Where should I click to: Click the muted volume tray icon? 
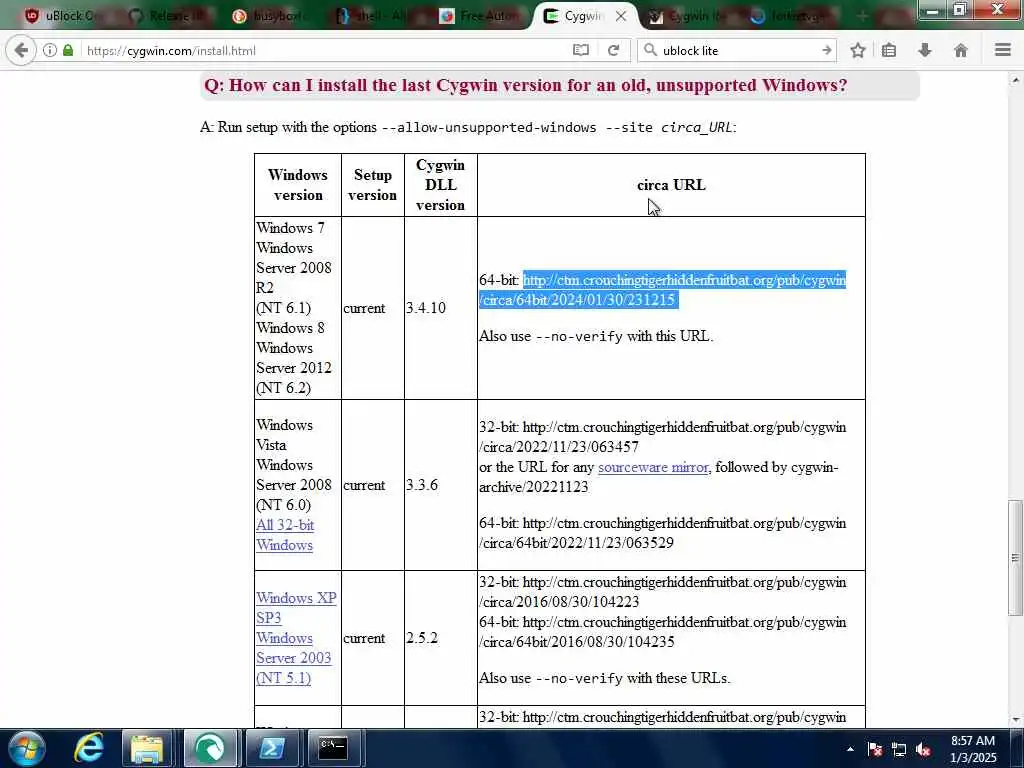click(923, 749)
